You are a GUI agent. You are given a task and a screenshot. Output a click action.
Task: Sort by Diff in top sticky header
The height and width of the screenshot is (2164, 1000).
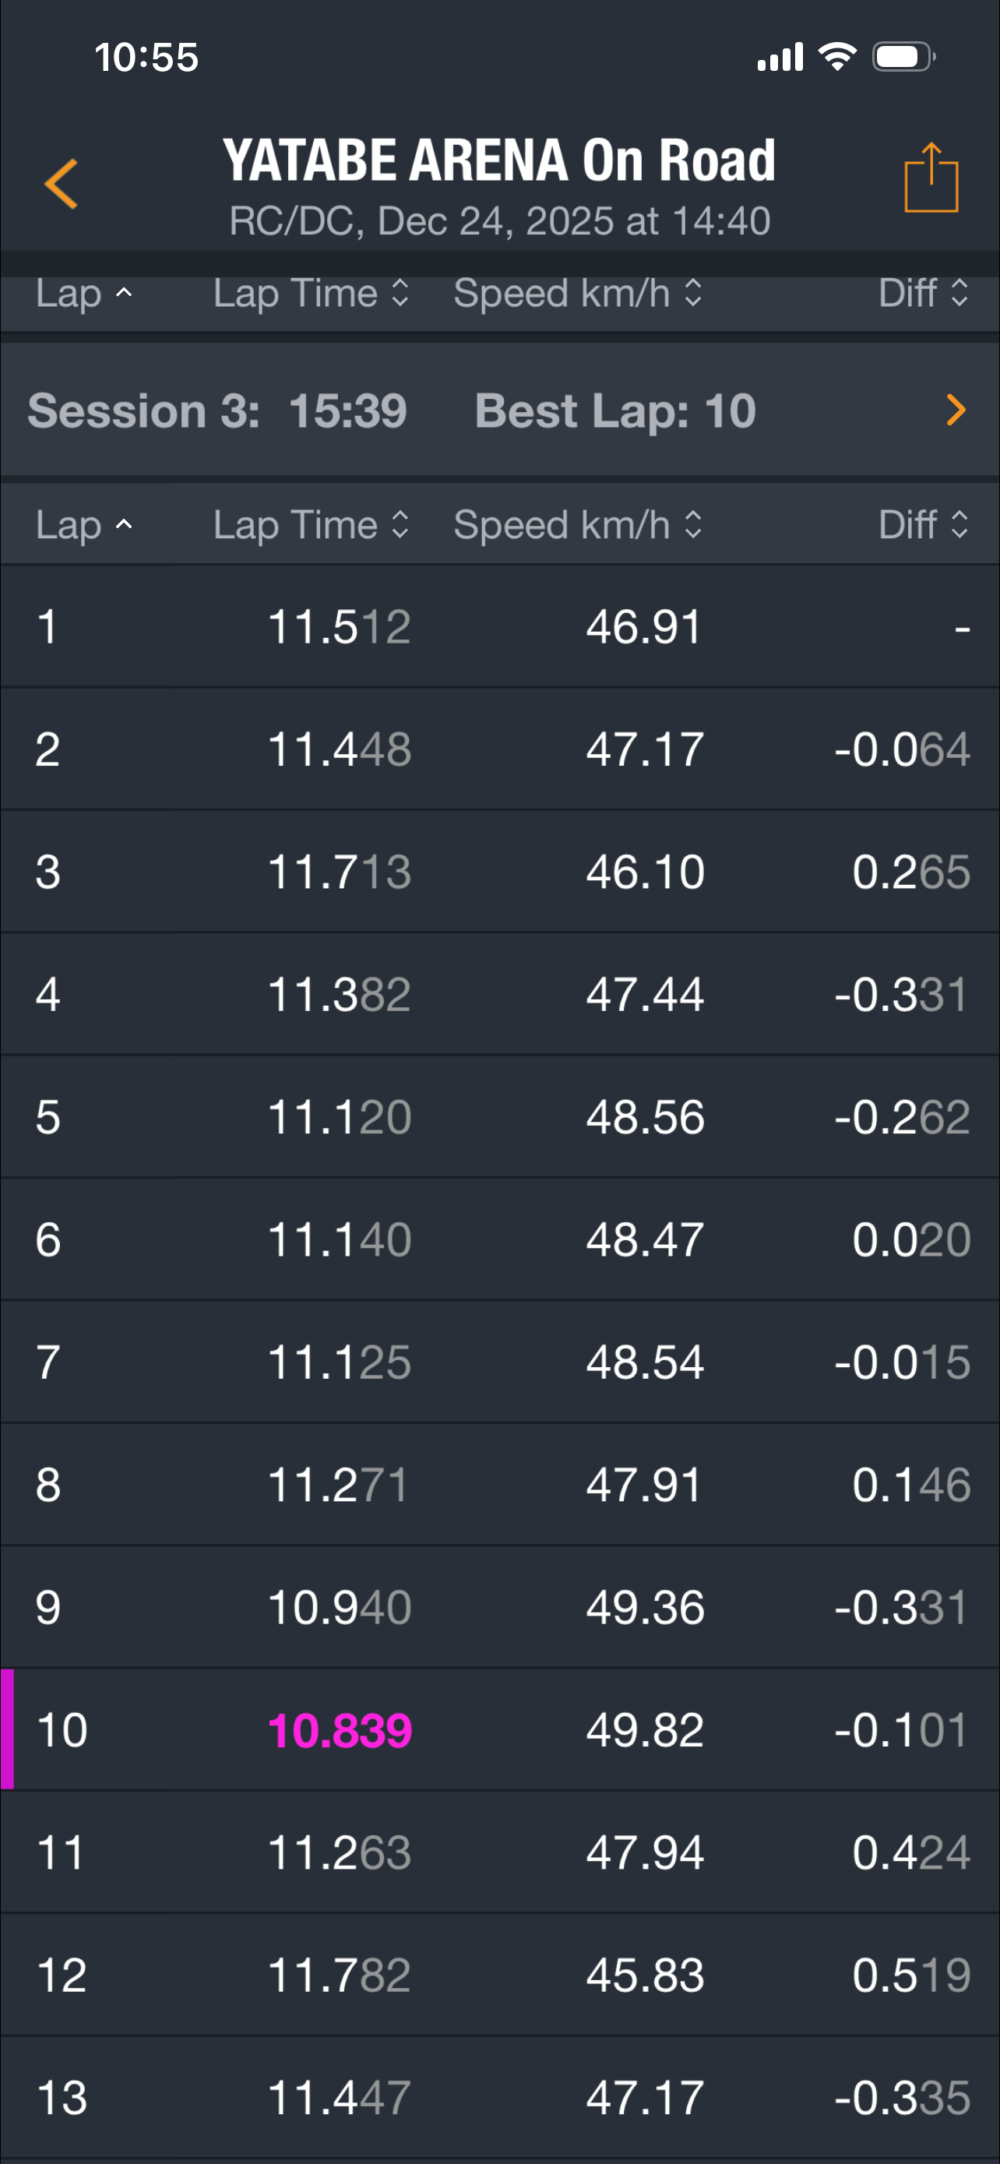(x=922, y=294)
